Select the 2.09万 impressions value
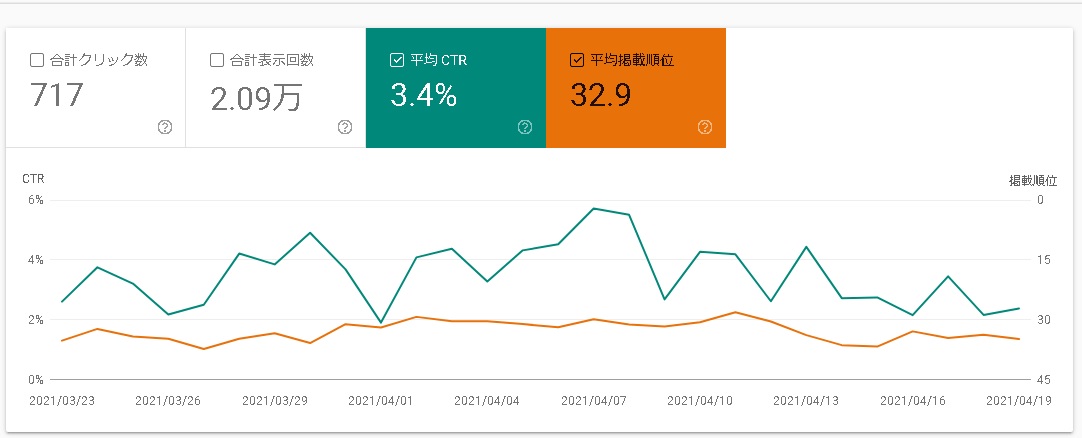Viewport: 1082px width, 438px height. point(256,97)
